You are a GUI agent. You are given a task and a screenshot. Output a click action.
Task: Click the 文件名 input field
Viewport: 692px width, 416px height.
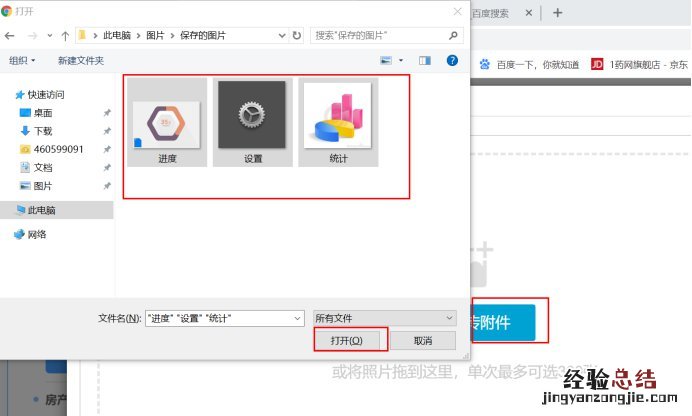(225, 318)
